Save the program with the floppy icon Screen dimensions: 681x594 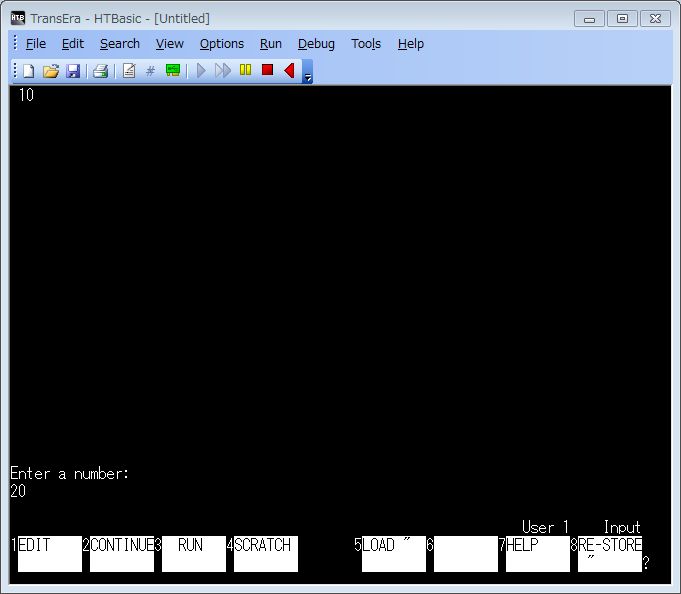click(73, 70)
